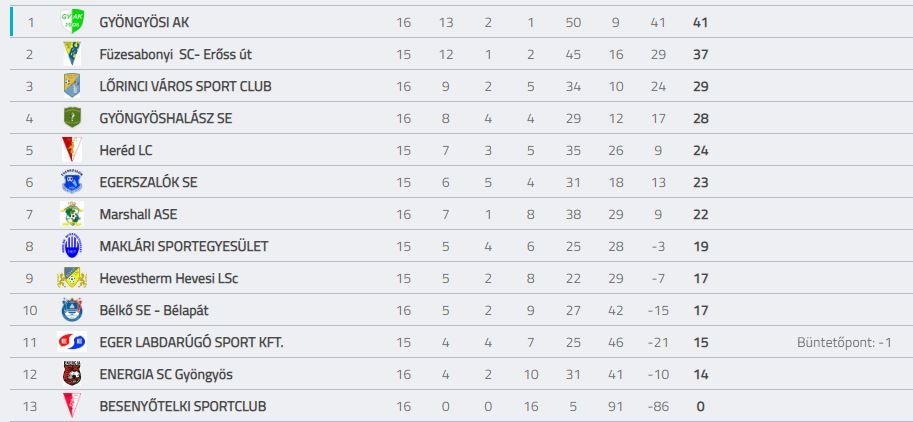
Task: Select the Bélkő SE - Bélapát crest
Action: click(x=72, y=310)
